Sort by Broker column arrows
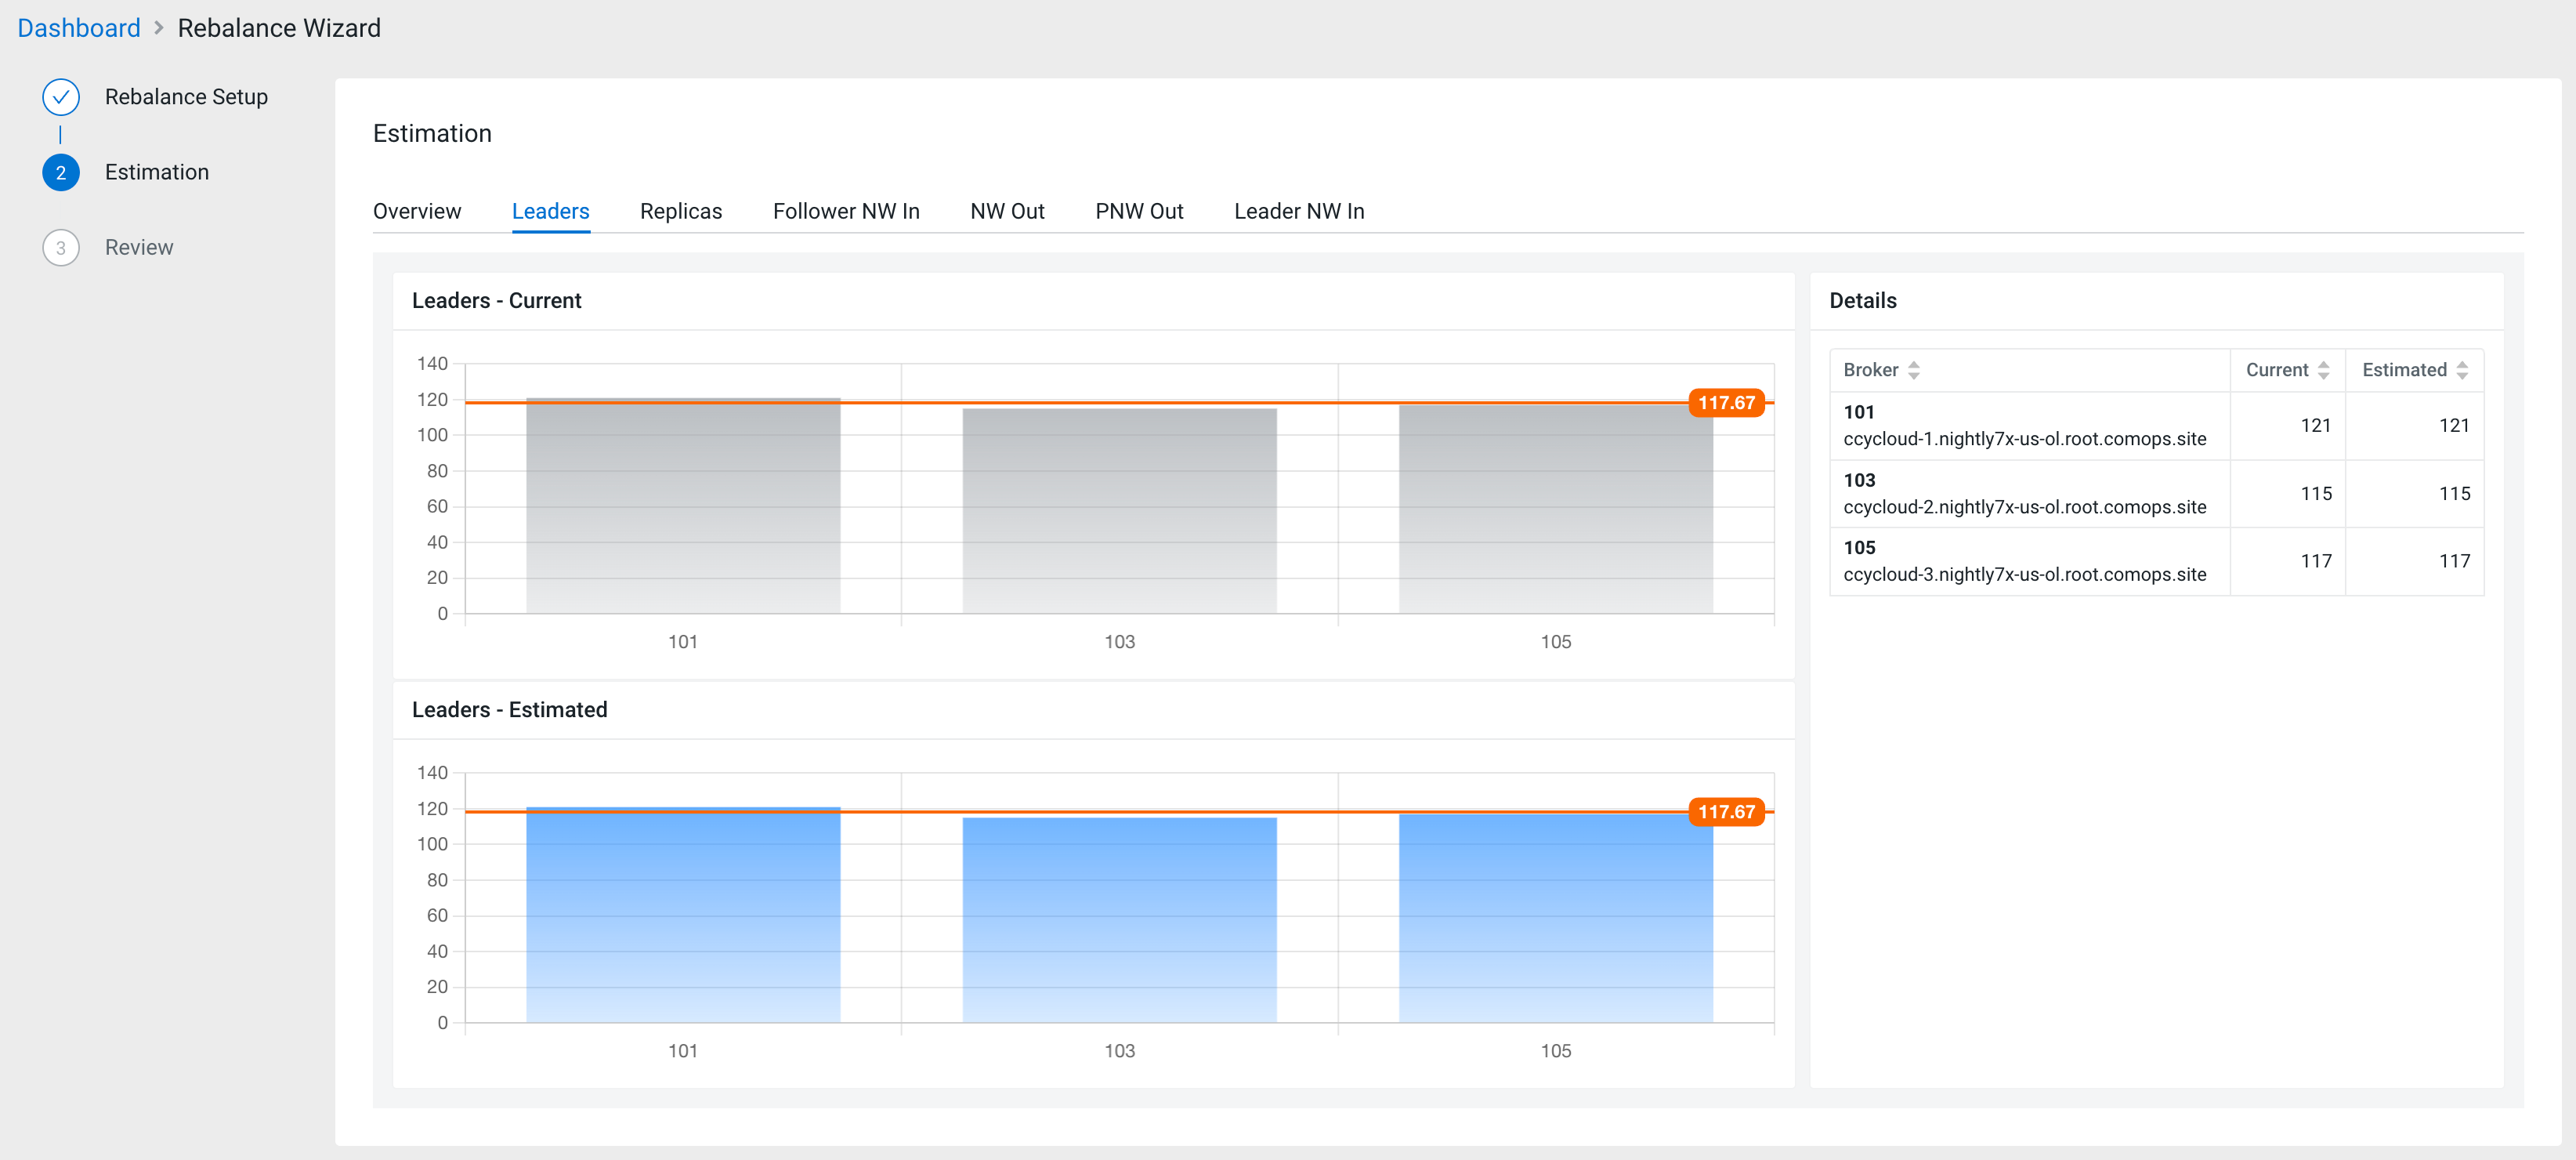This screenshot has height=1160, width=2576. point(1913,370)
